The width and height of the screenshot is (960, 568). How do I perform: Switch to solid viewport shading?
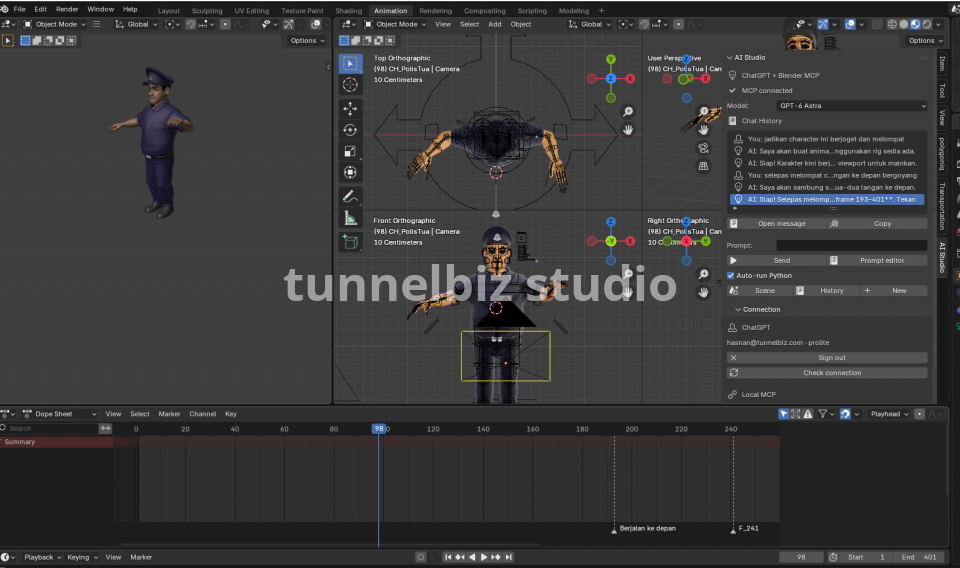pos(904,24)
